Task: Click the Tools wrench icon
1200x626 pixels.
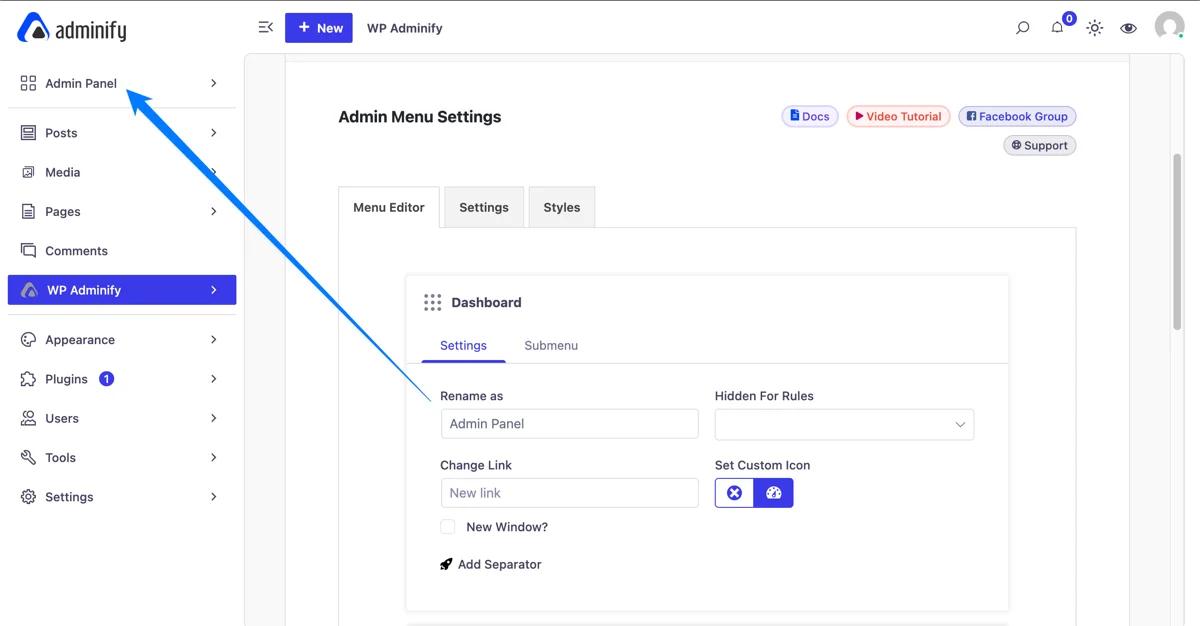Action: (x=28, y=458)
